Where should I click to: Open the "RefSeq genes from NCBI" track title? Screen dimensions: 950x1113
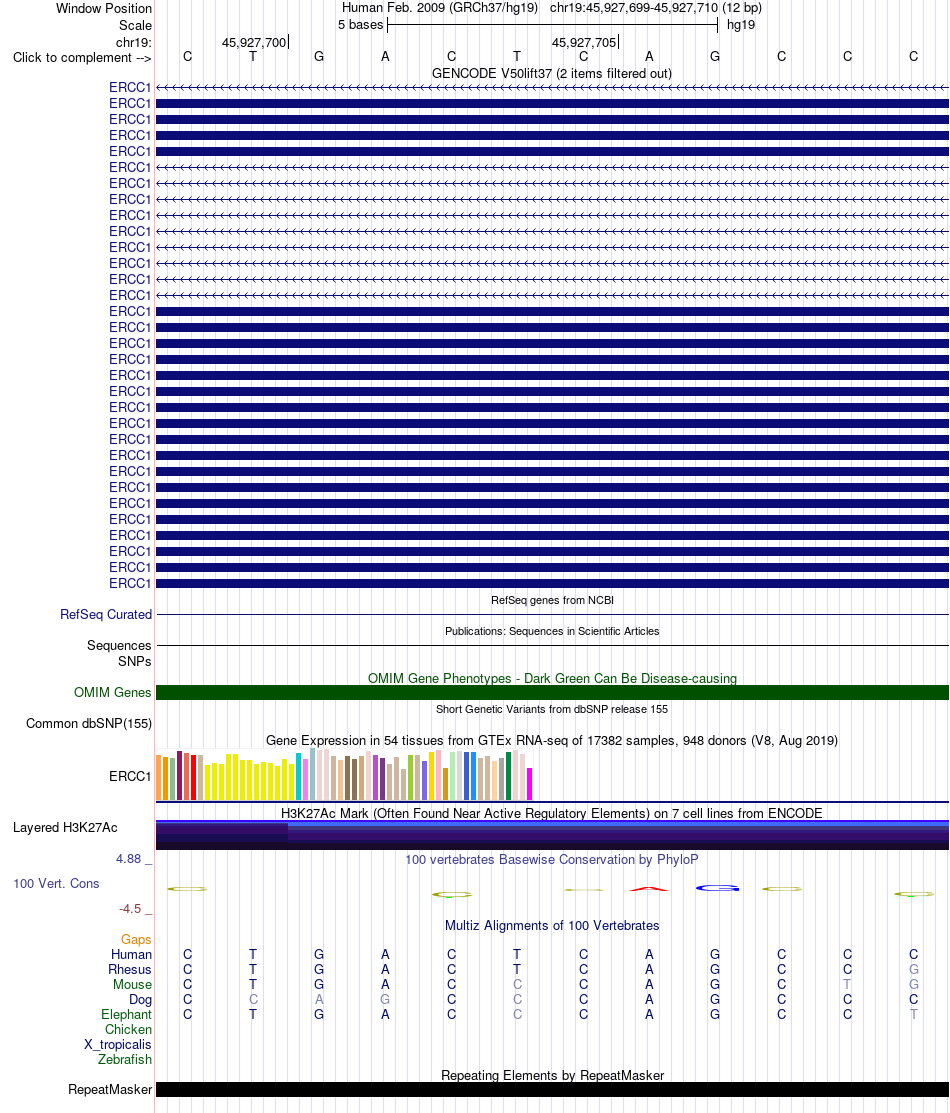pyautogui.click(x=552, y=601)
